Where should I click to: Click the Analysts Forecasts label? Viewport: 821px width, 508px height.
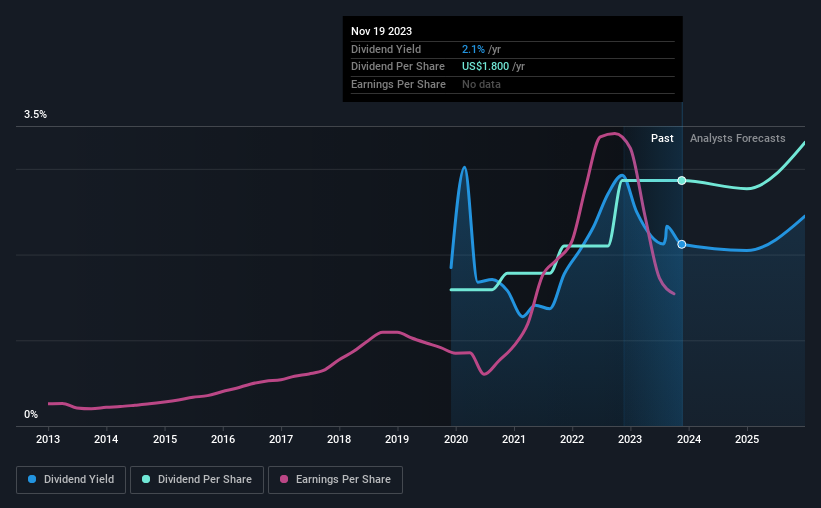click(x=738, y=138)
